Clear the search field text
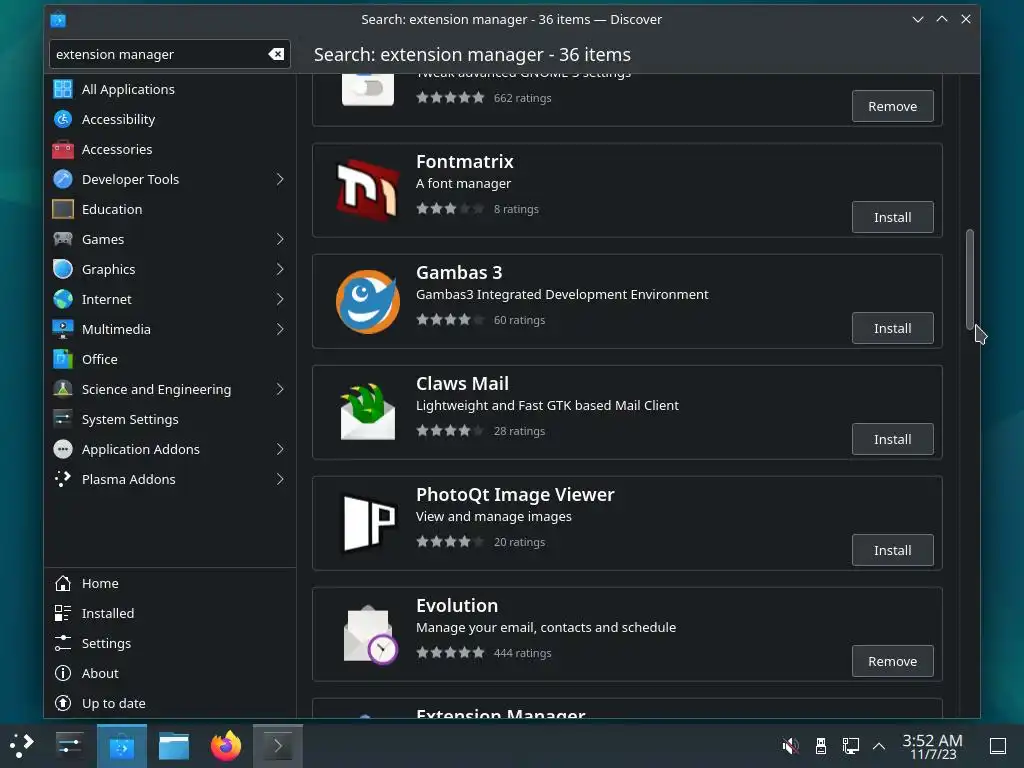The width and height of the screenshot is (1024, 768). click(276, 54)
